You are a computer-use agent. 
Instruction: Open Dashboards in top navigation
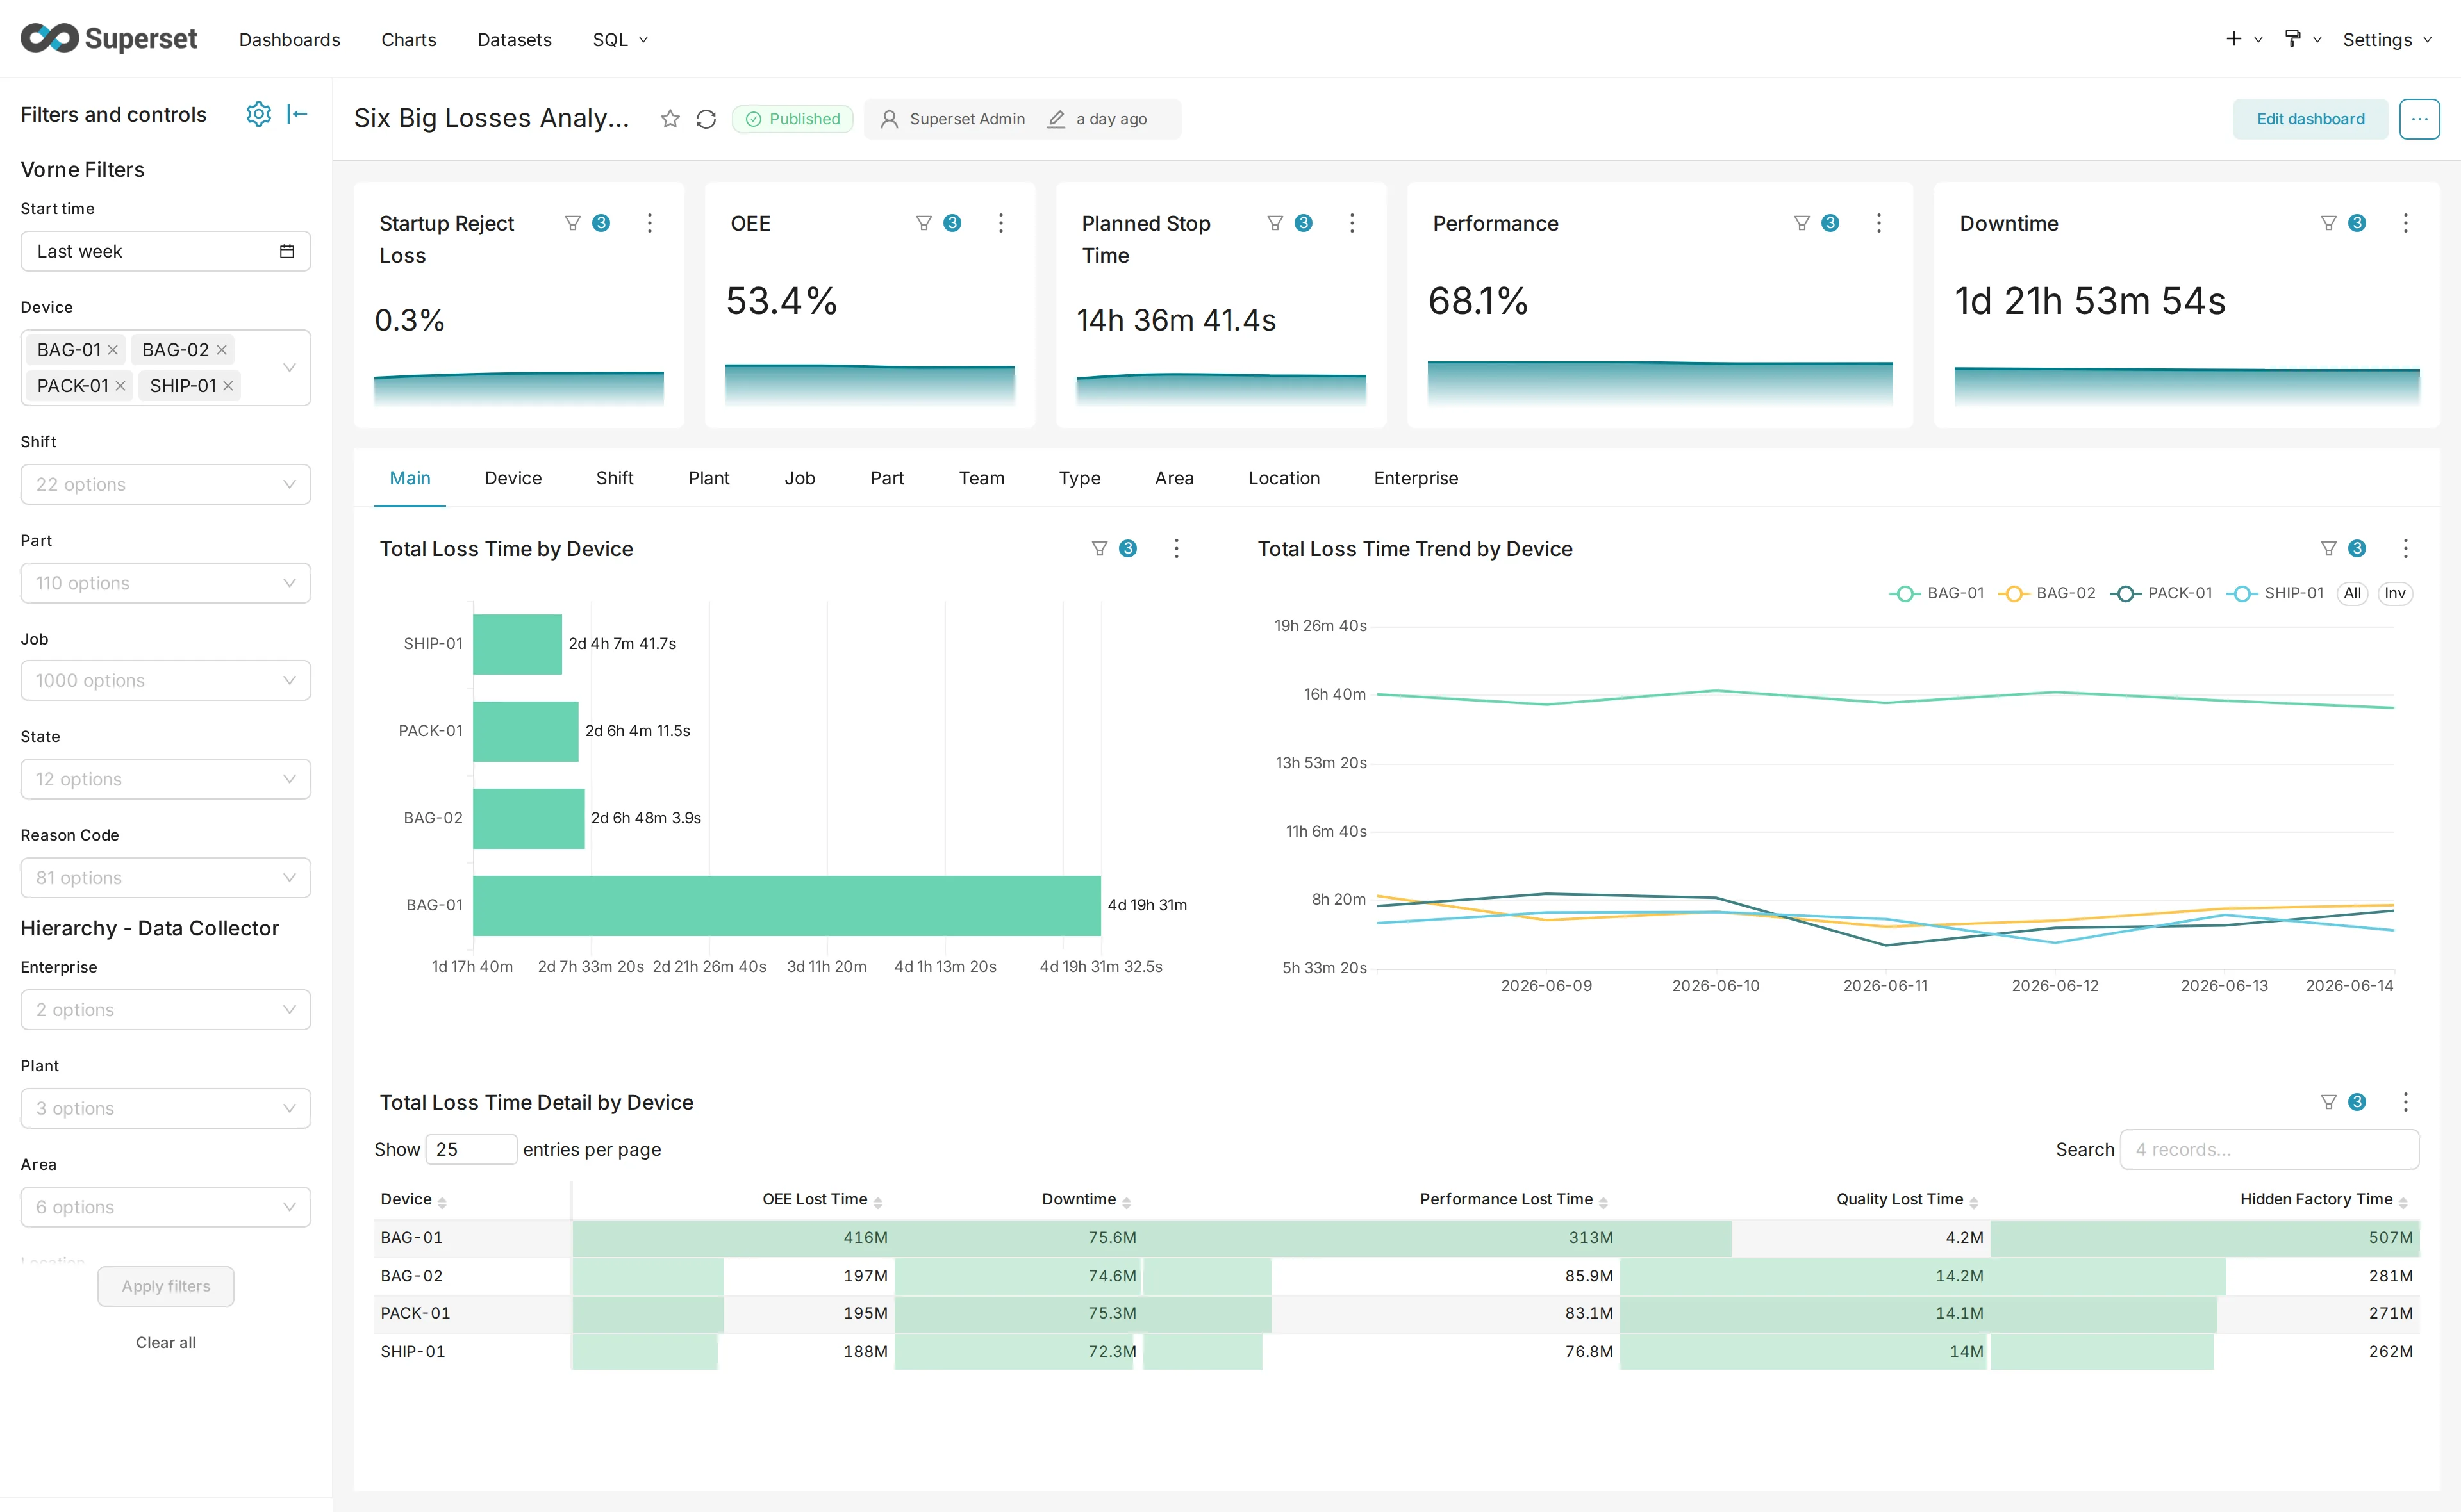click(x=290, y=40)
